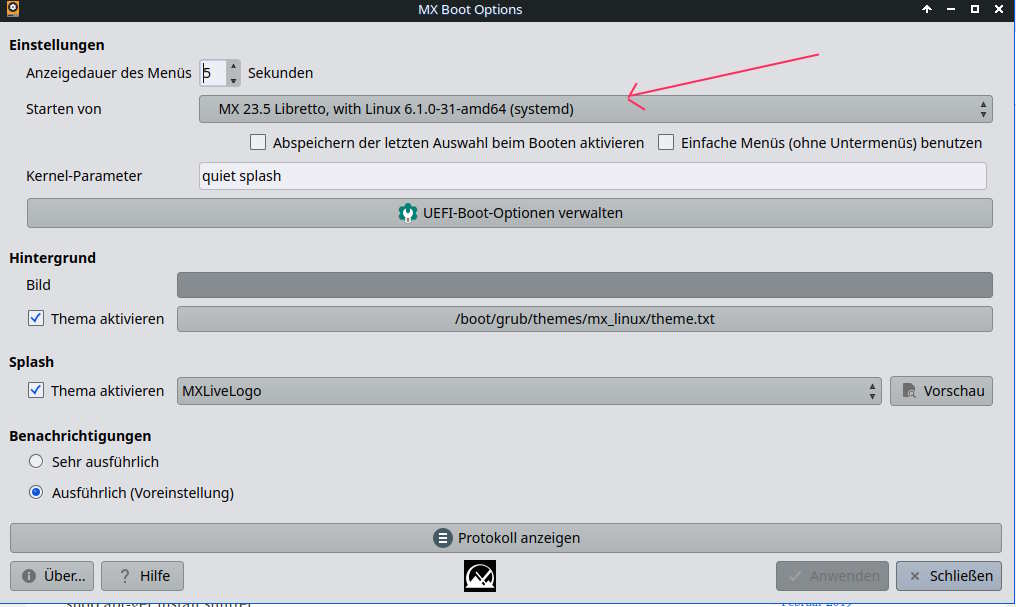The width and height of the screenshot is (1016, 607).
Task: Increase menu timeout with the up arrow
Action: pyautogui.click(x=233, y=66)
